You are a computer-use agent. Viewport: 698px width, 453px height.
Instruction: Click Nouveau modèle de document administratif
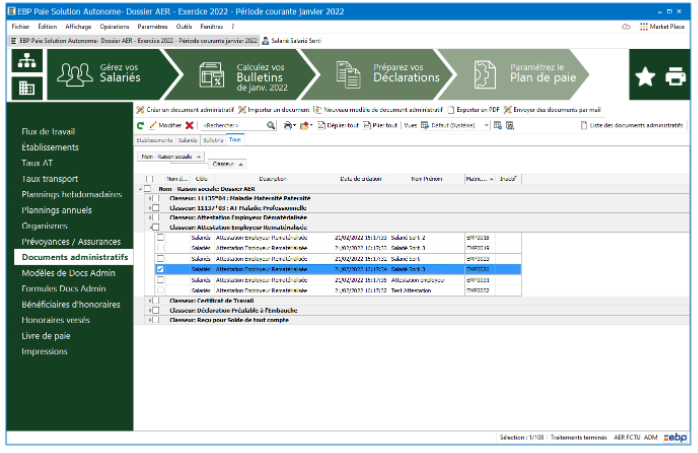(x=378, y=109)
